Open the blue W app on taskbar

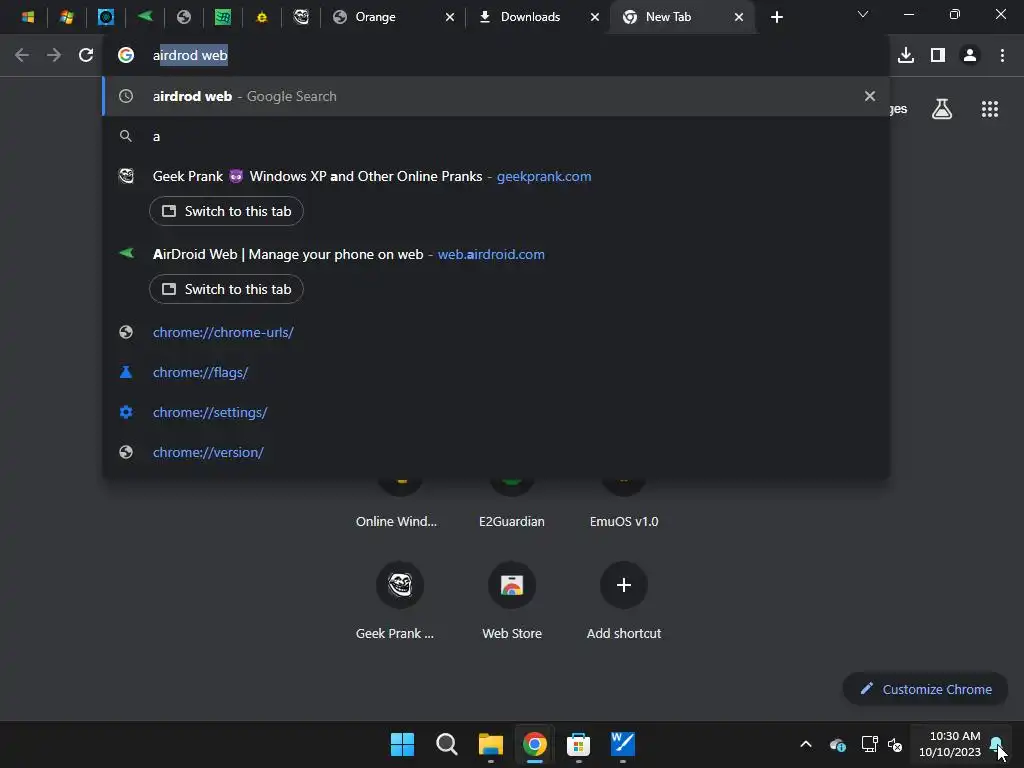tap(622, 744)
